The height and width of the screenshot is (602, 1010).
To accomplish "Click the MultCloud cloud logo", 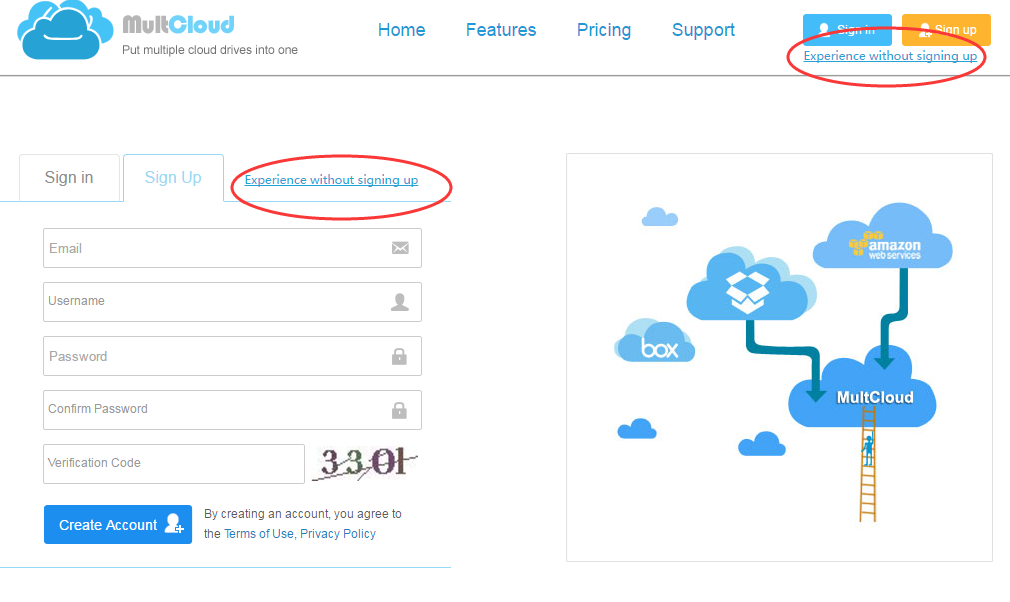I will coord(64,30).
